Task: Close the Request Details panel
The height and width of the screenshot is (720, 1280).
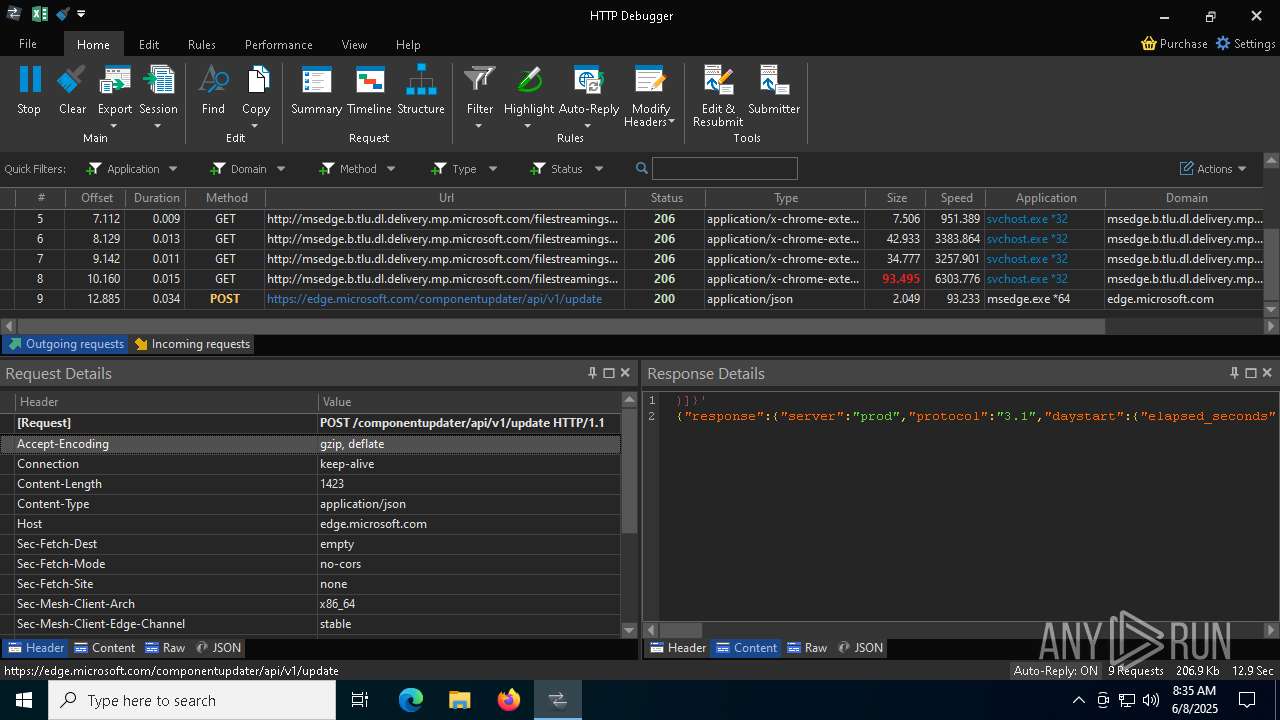Action: coord(625,373)
